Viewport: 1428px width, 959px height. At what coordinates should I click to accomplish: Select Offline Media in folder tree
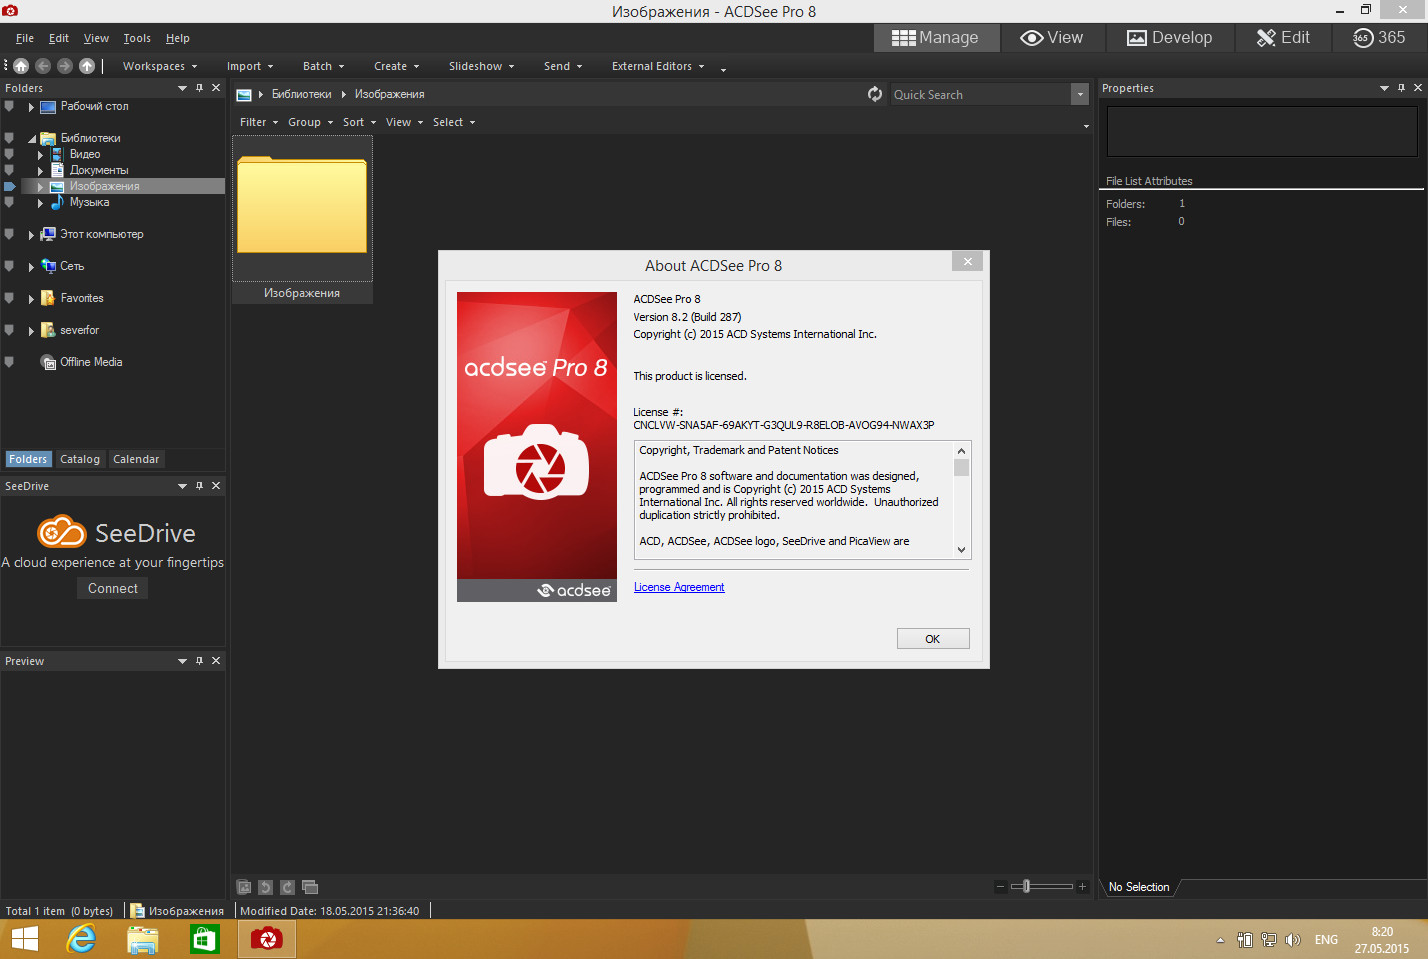[x=91, y=362]
